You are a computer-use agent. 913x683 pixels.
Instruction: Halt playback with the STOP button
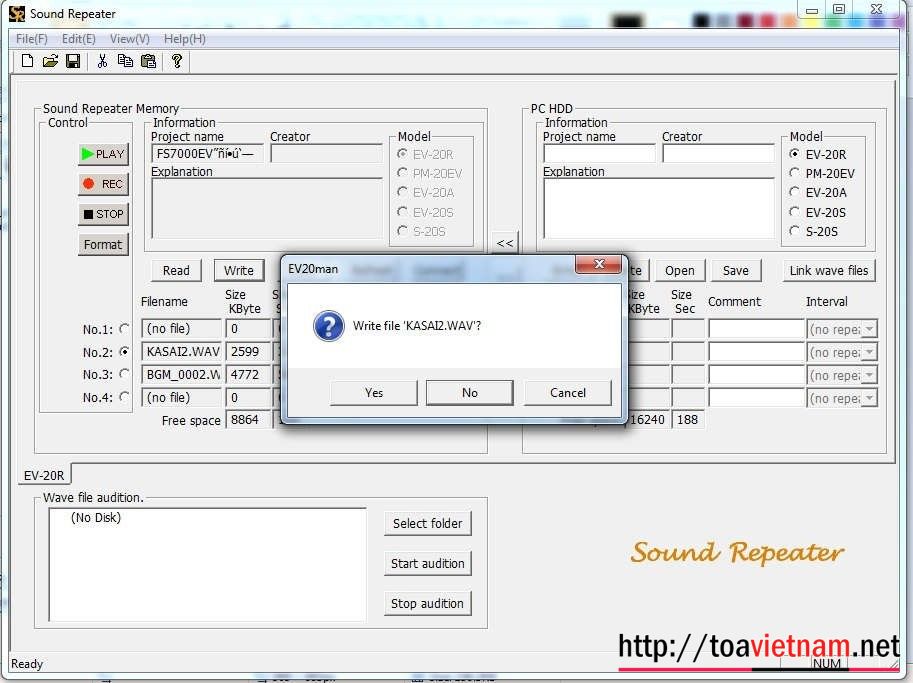pos(104,214)
